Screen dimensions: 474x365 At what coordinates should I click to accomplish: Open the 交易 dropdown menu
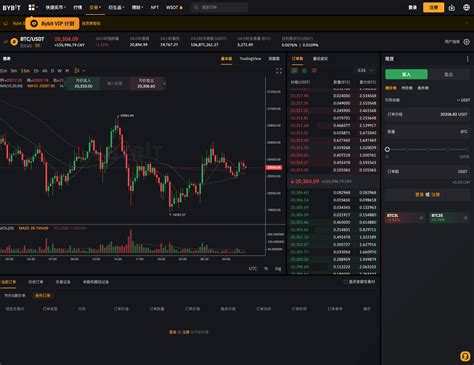coord(95,7)
